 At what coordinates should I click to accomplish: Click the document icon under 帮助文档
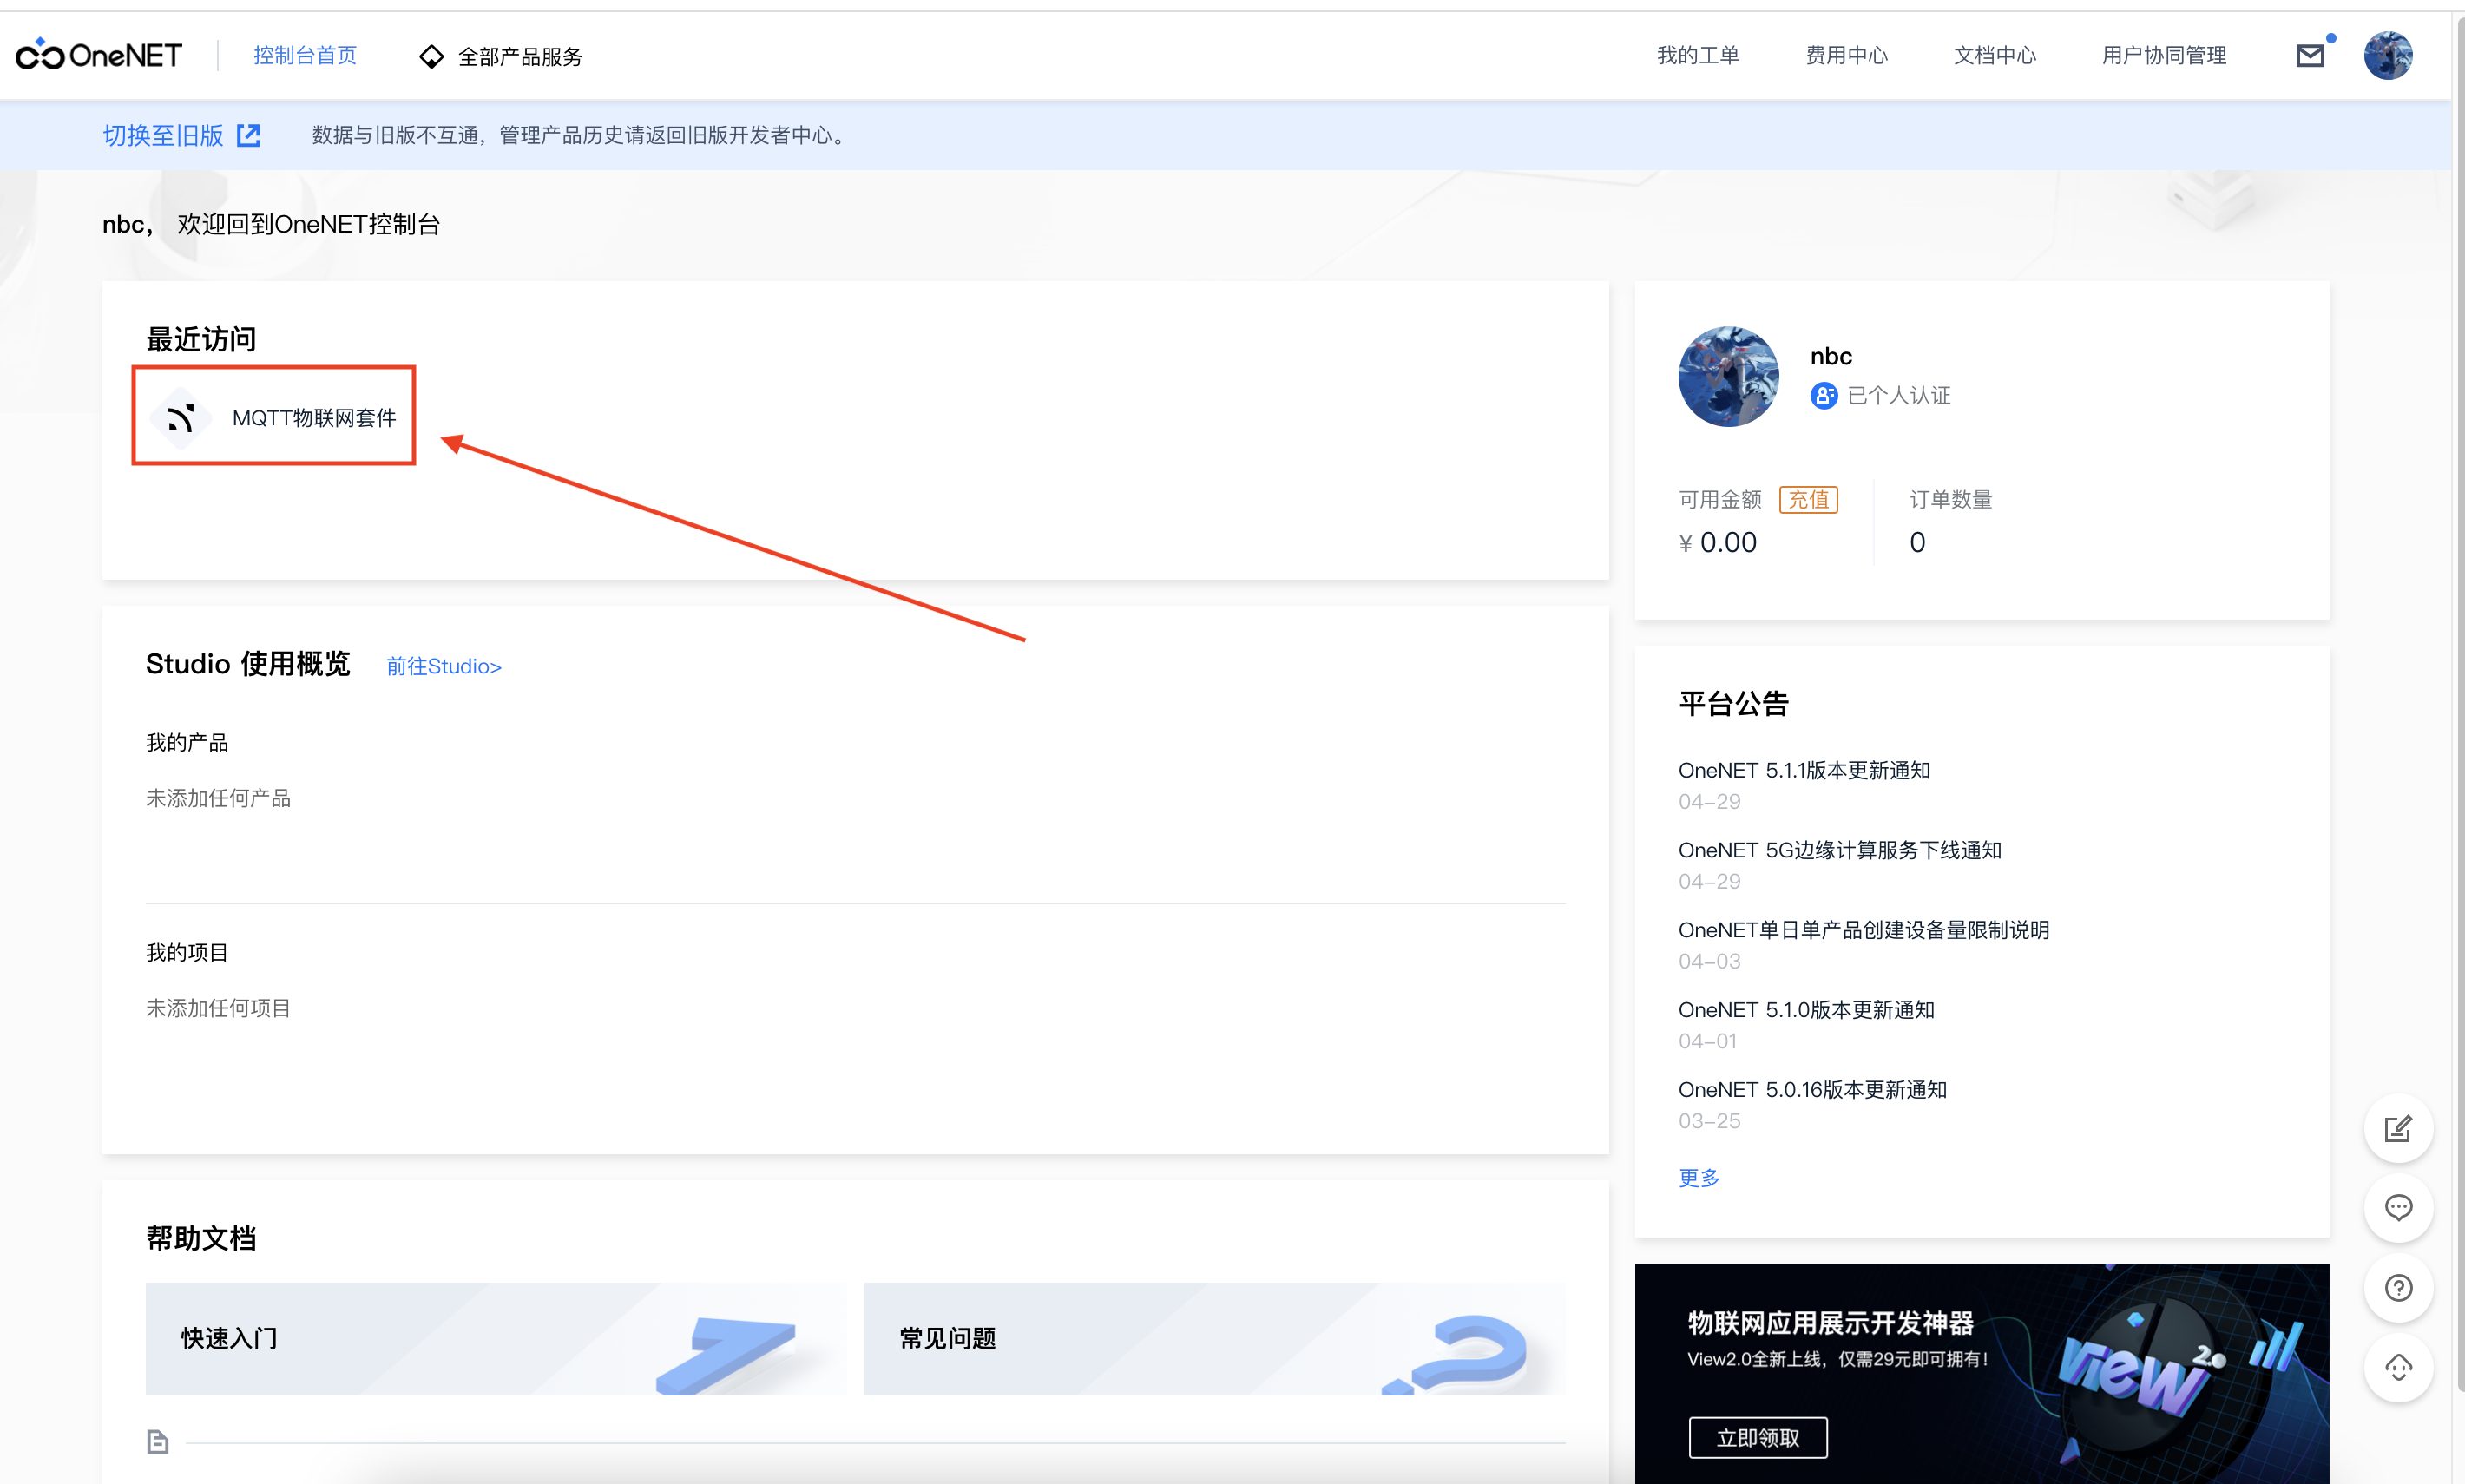coord(158,1441)
